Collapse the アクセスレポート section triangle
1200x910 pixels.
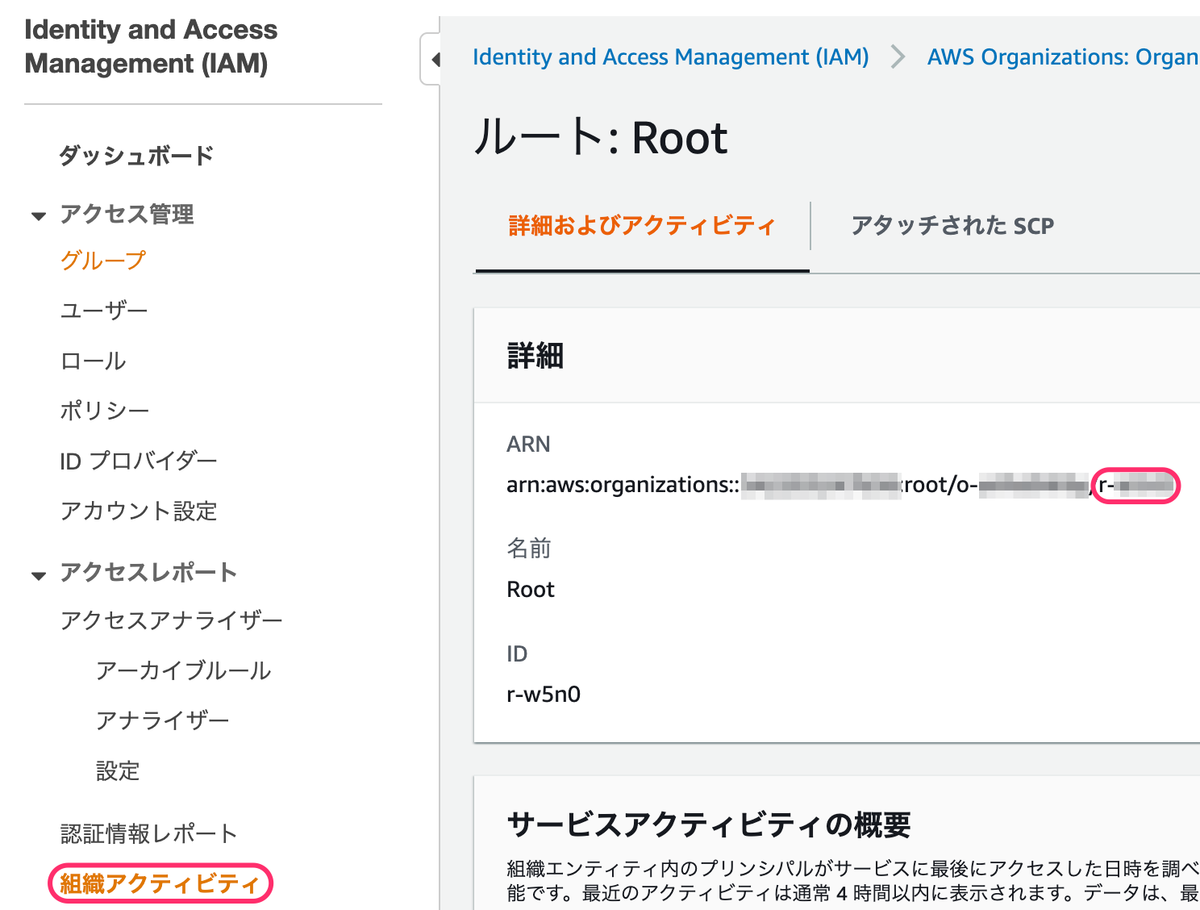pyautogui.click(x=38, y=575)
